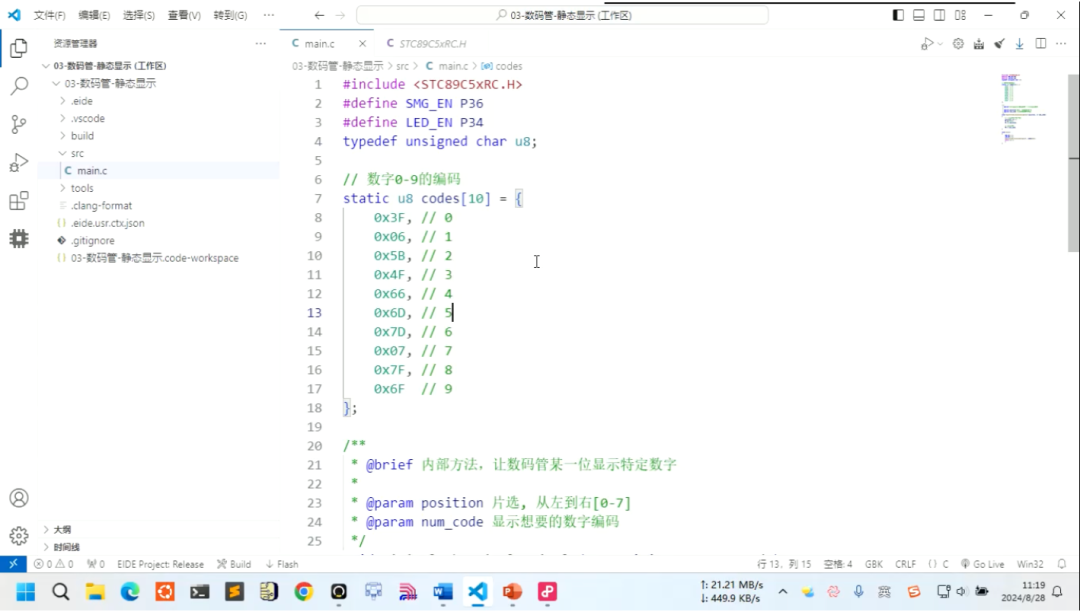Open the Source Control view

coord(19,125)
